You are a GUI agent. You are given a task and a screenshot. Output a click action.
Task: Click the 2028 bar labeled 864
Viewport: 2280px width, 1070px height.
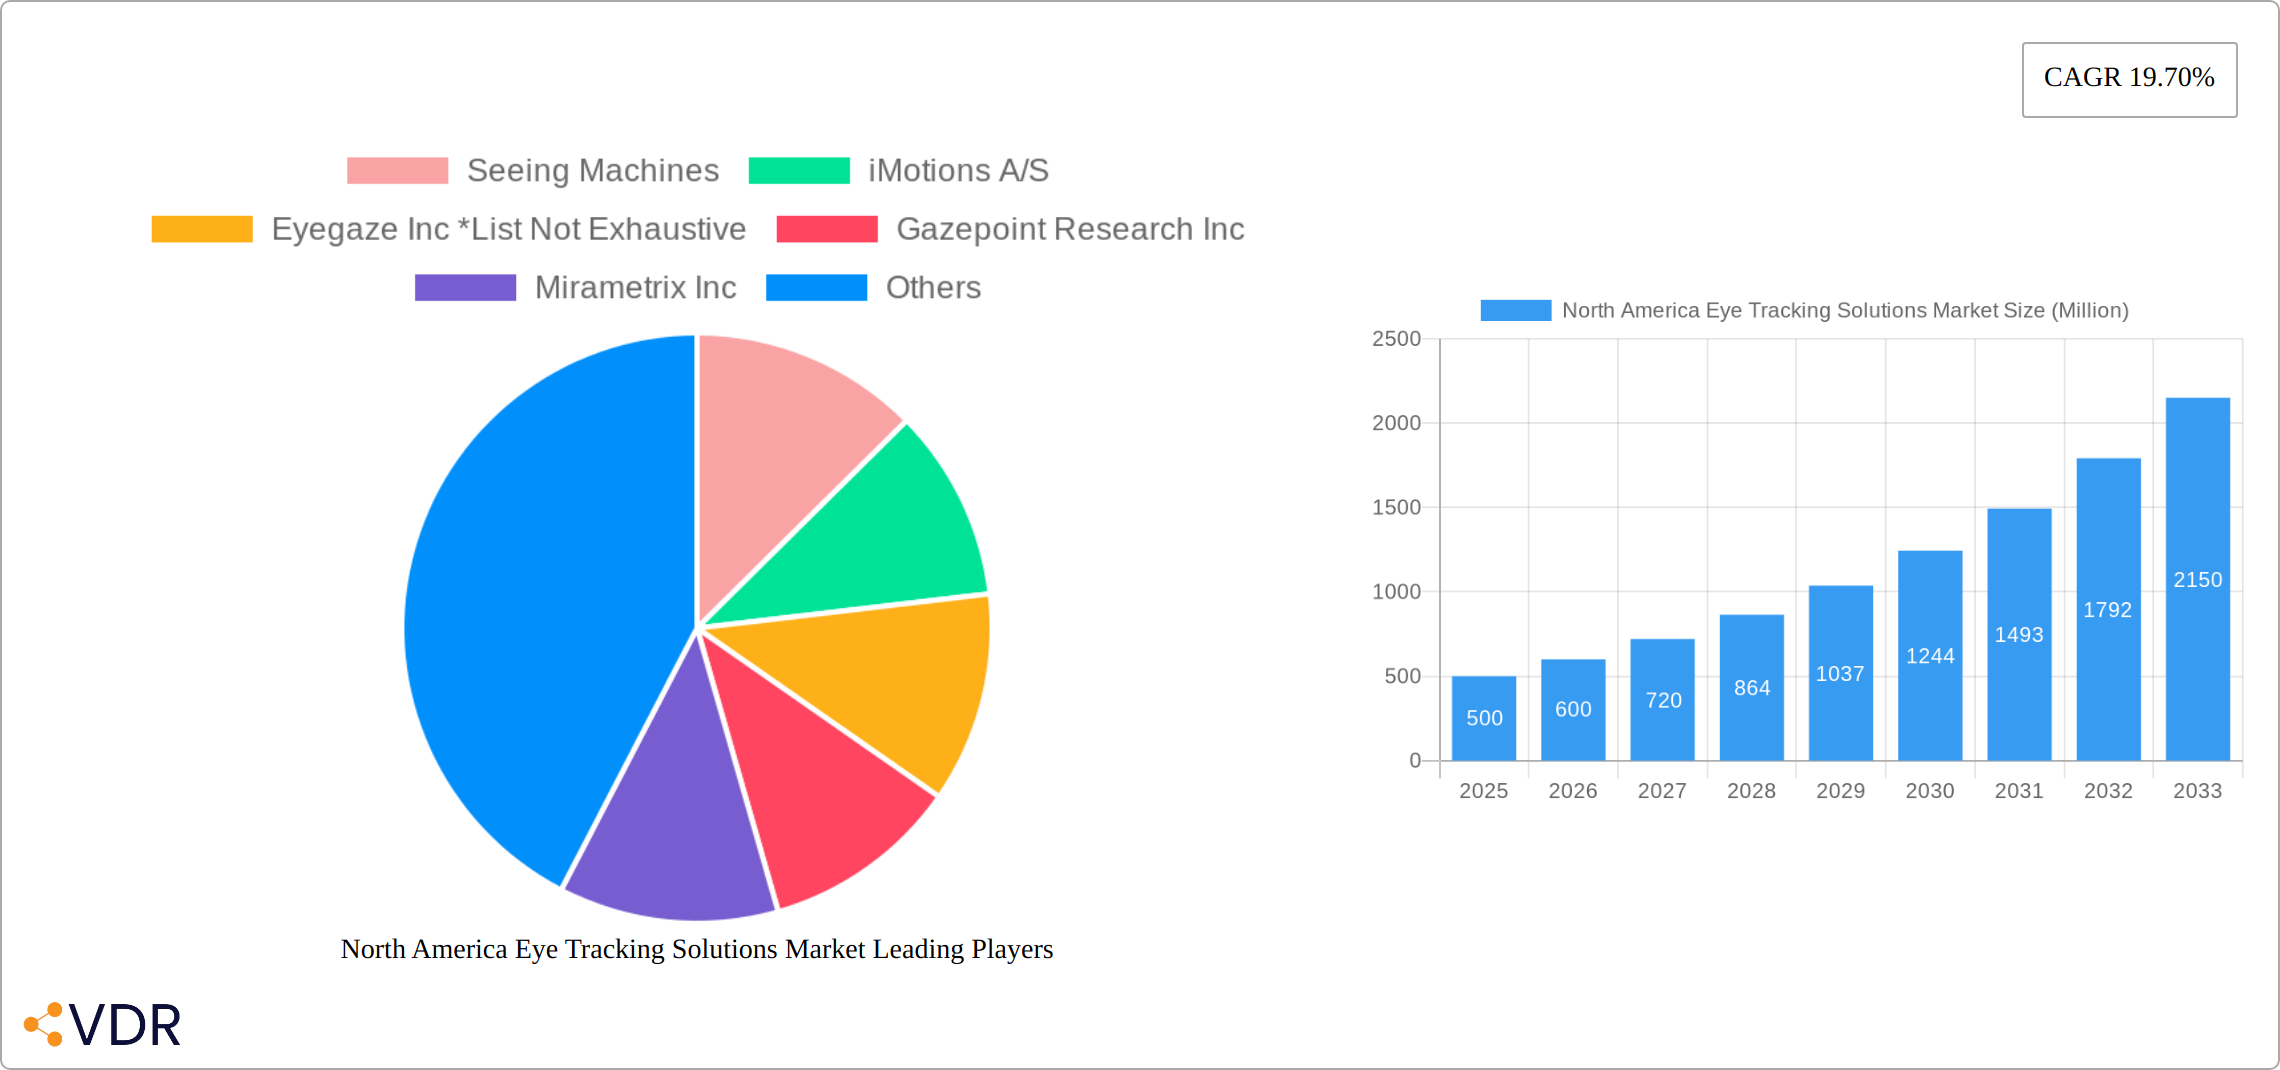[x=1752, y=688]
